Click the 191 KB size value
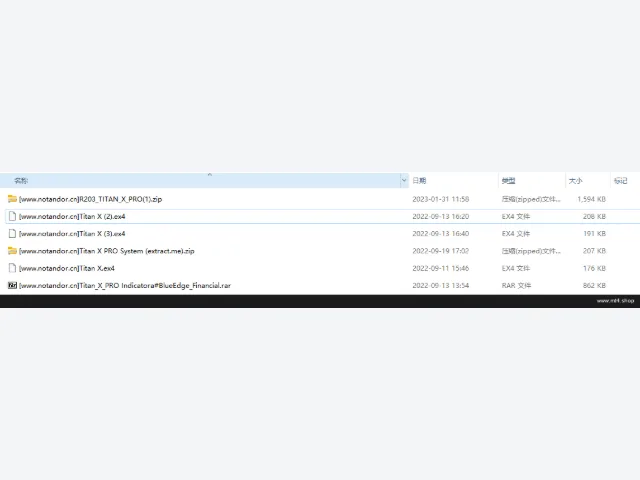 coord(594,233)
